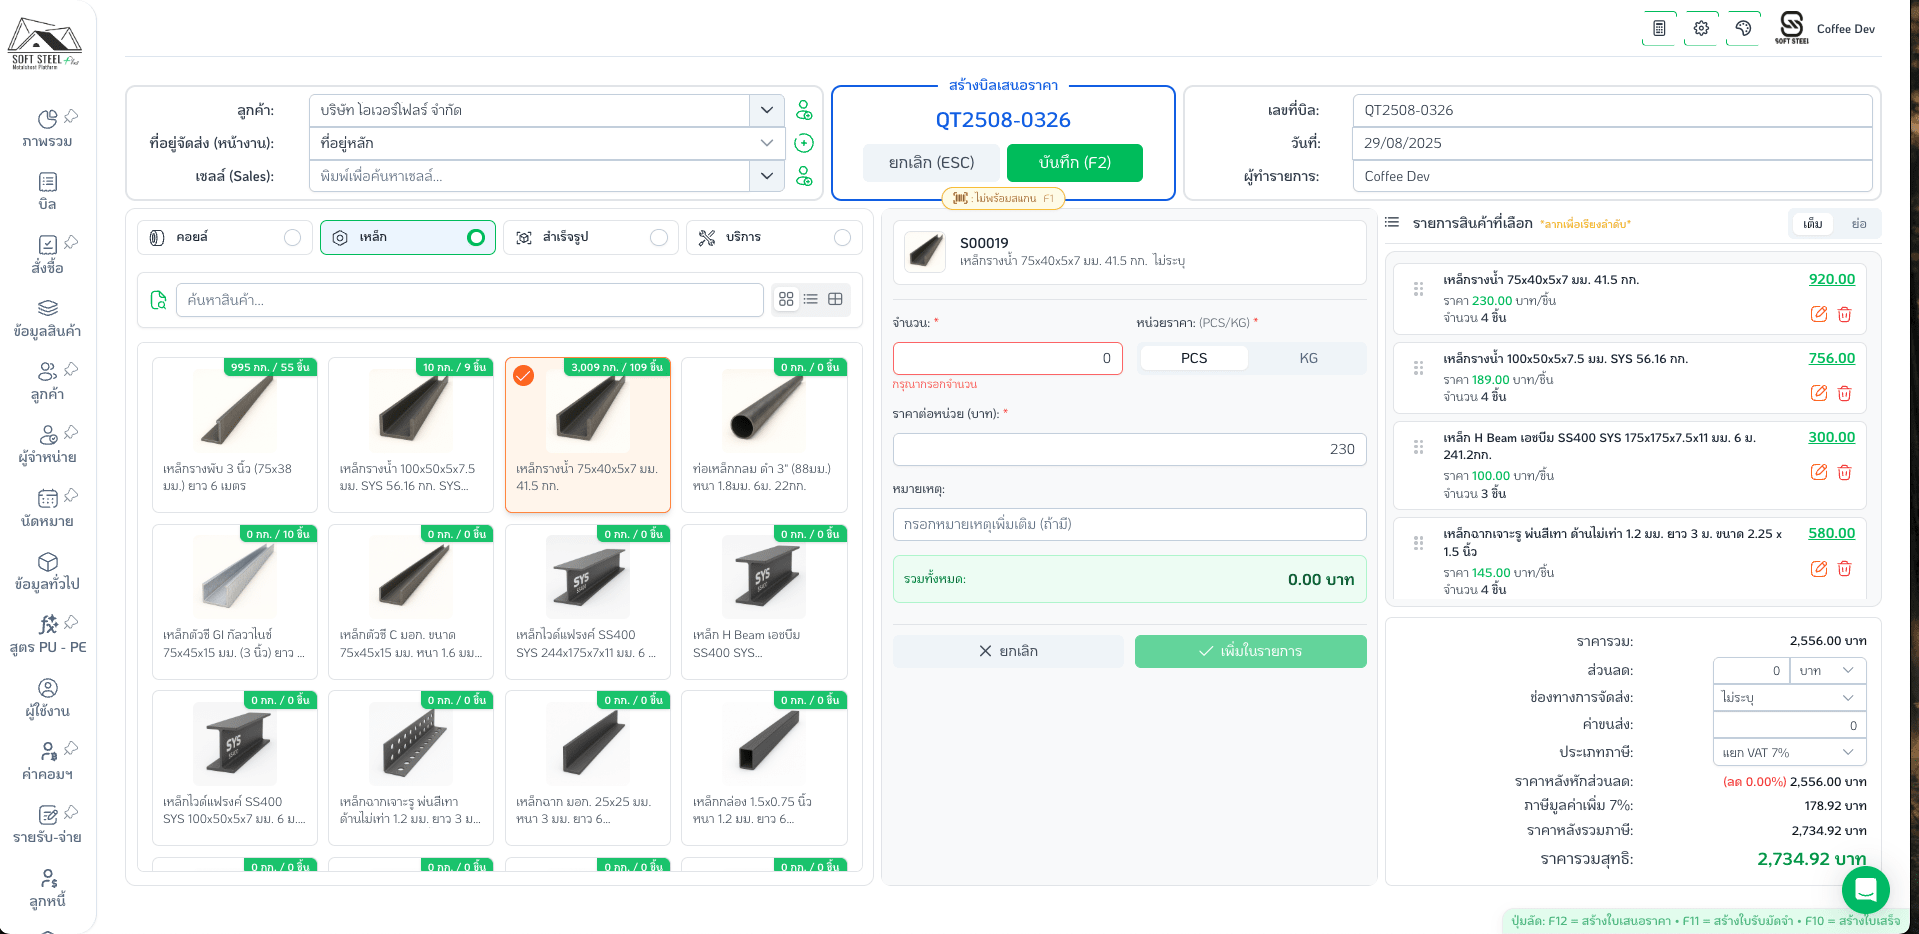The width and height of the screenshot is (1919, 934).
Task: Click add sales person icon beside เซลล์
Action: [804, 176]
